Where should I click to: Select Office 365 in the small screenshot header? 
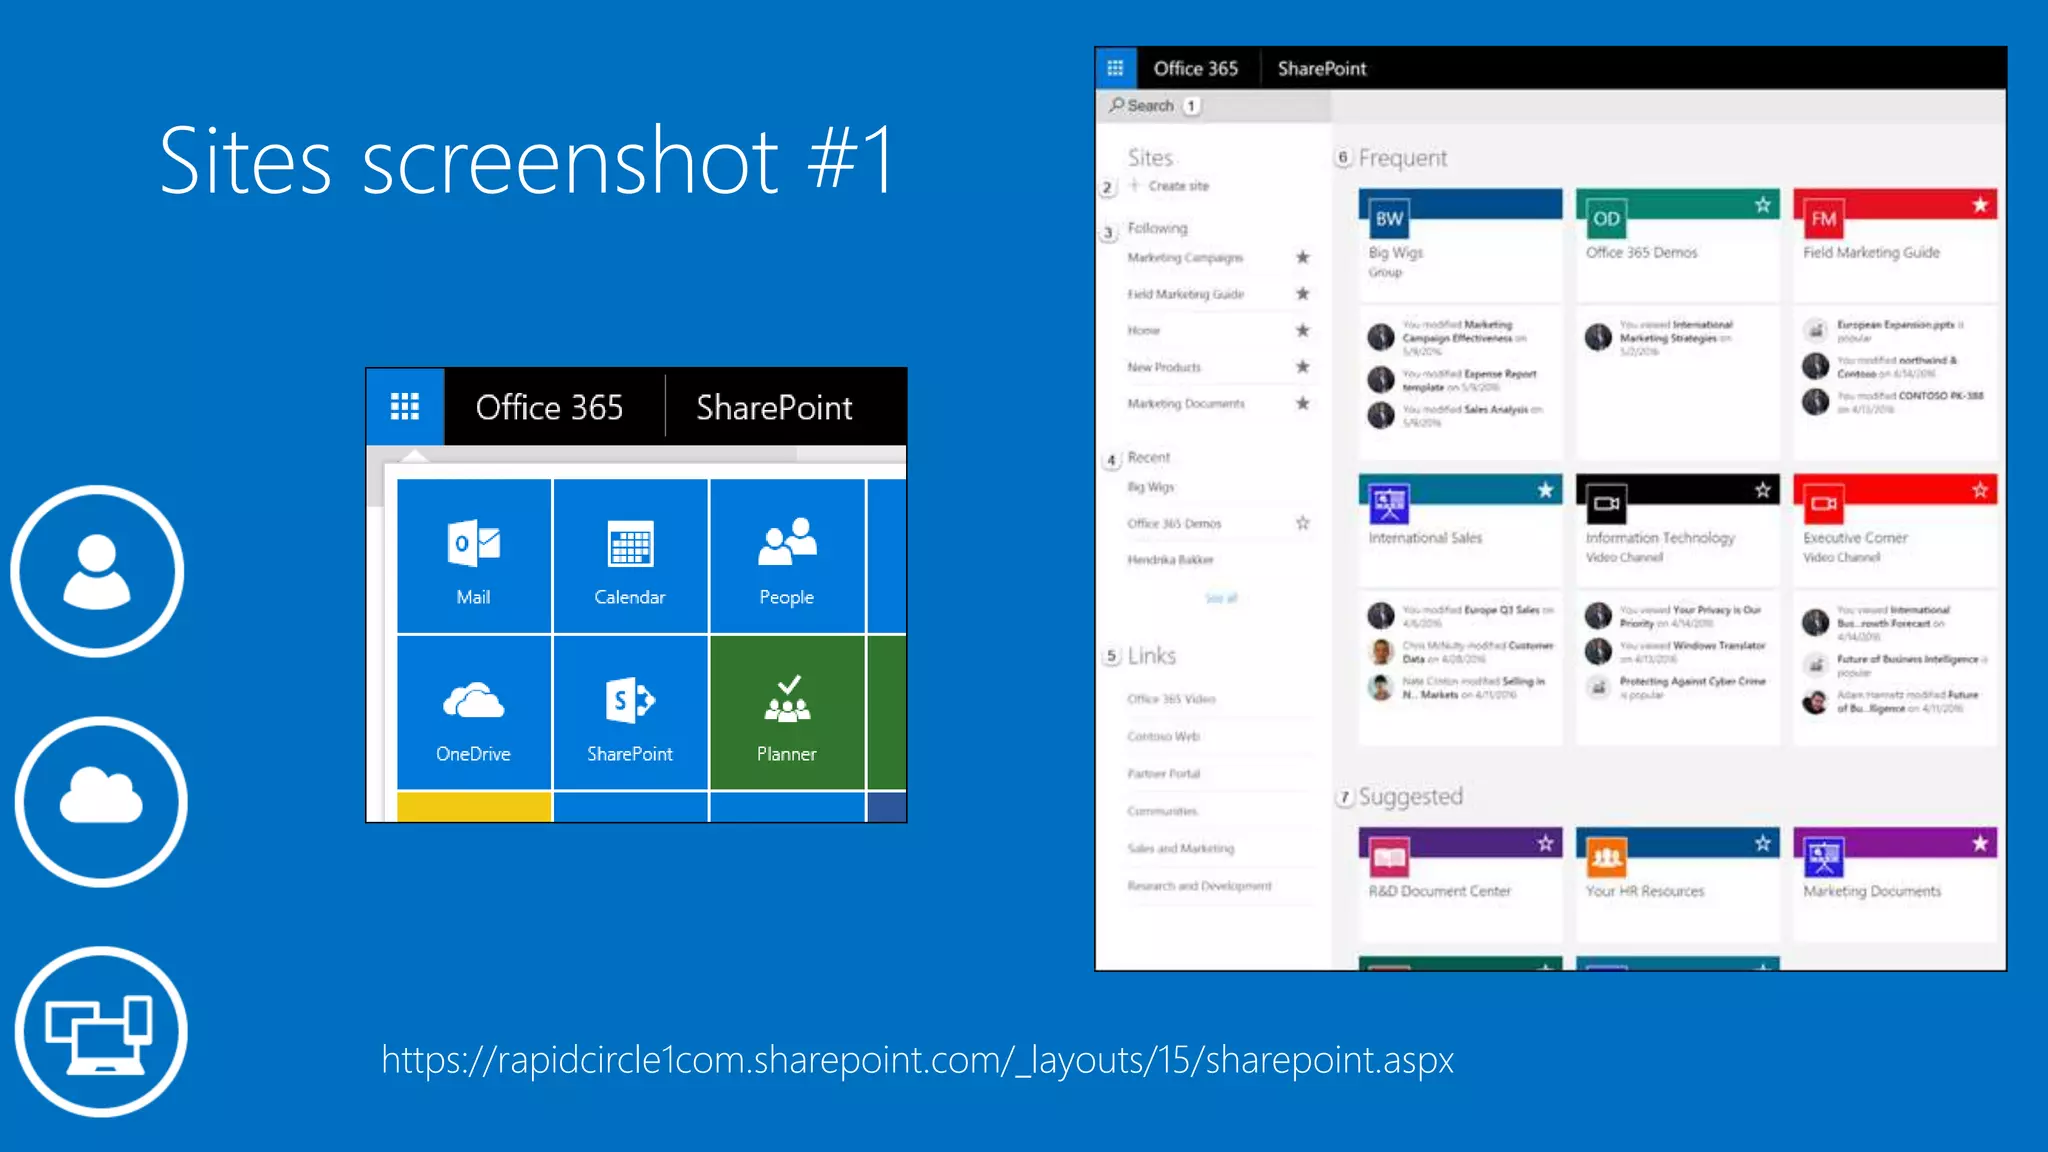pyautogui.click(x=549, y=407)
